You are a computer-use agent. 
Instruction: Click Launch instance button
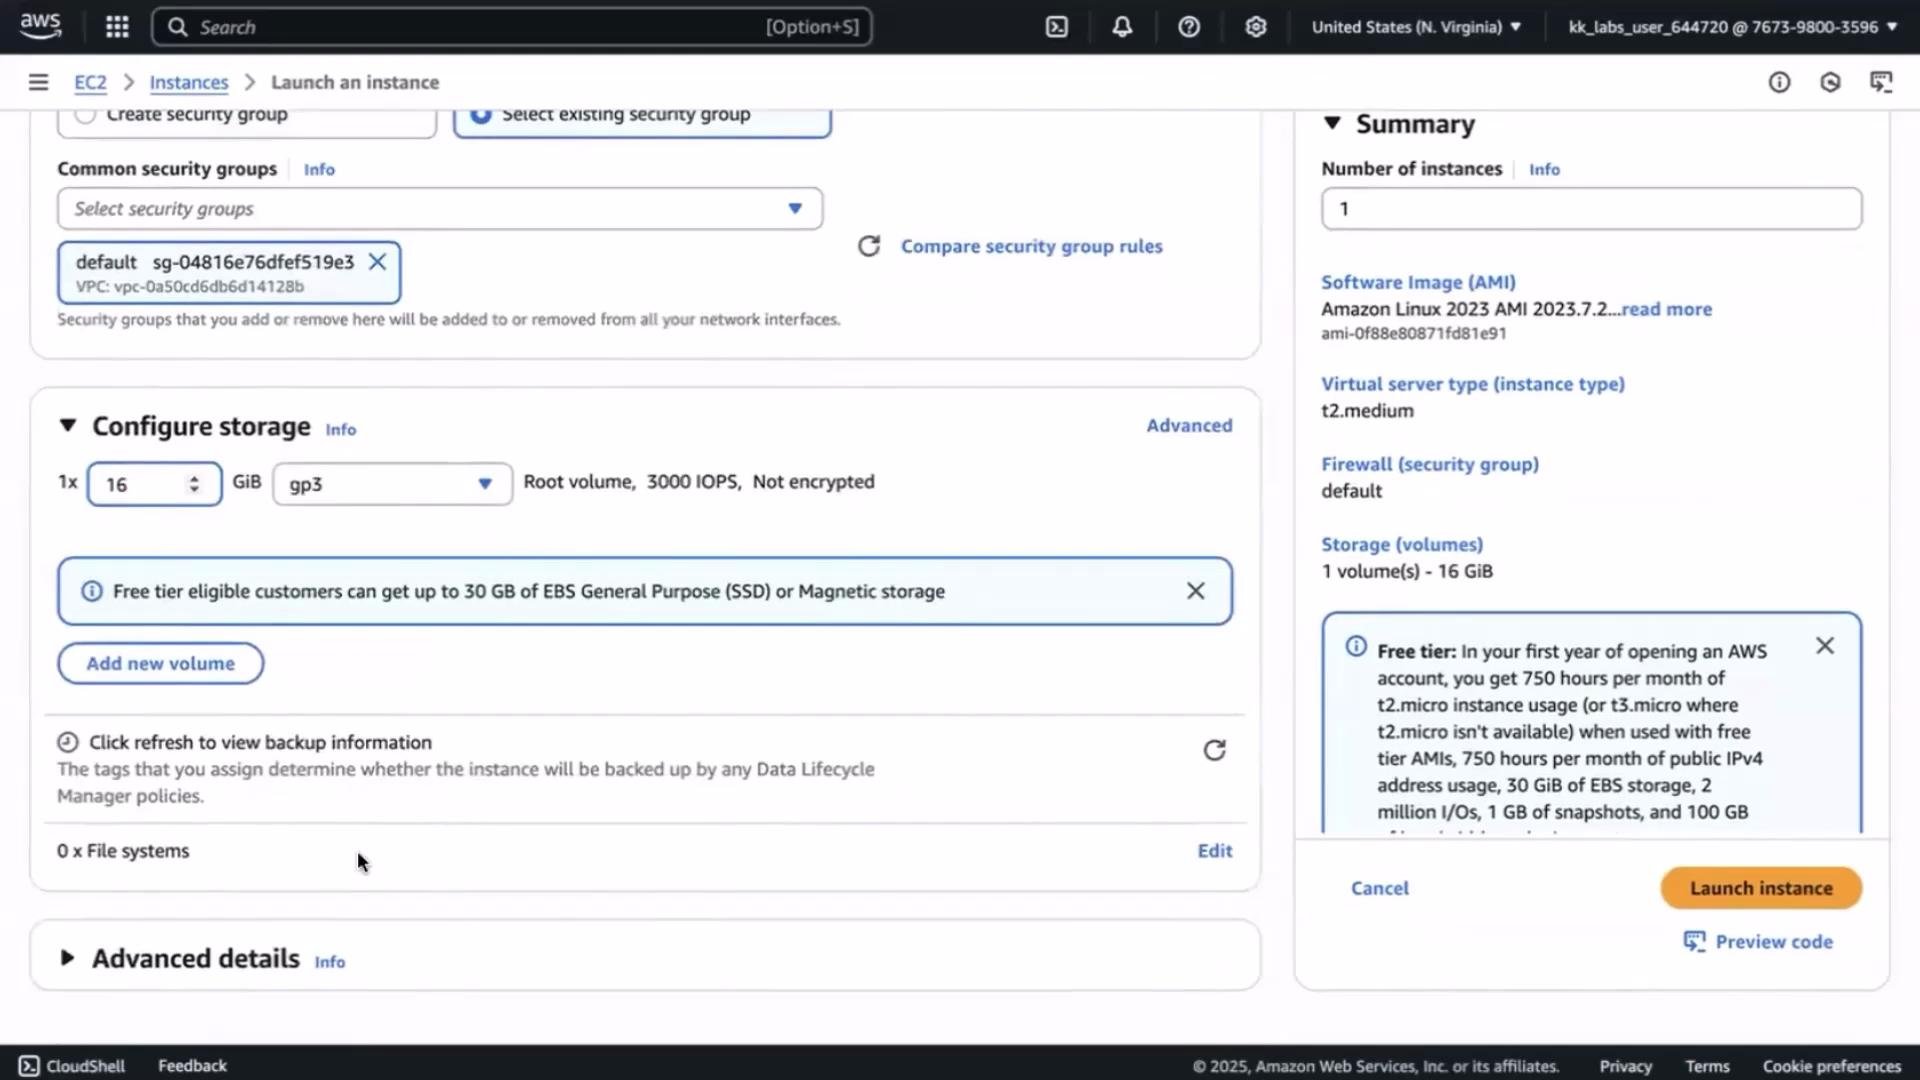pyautogui.click(x=1761, y=888)
